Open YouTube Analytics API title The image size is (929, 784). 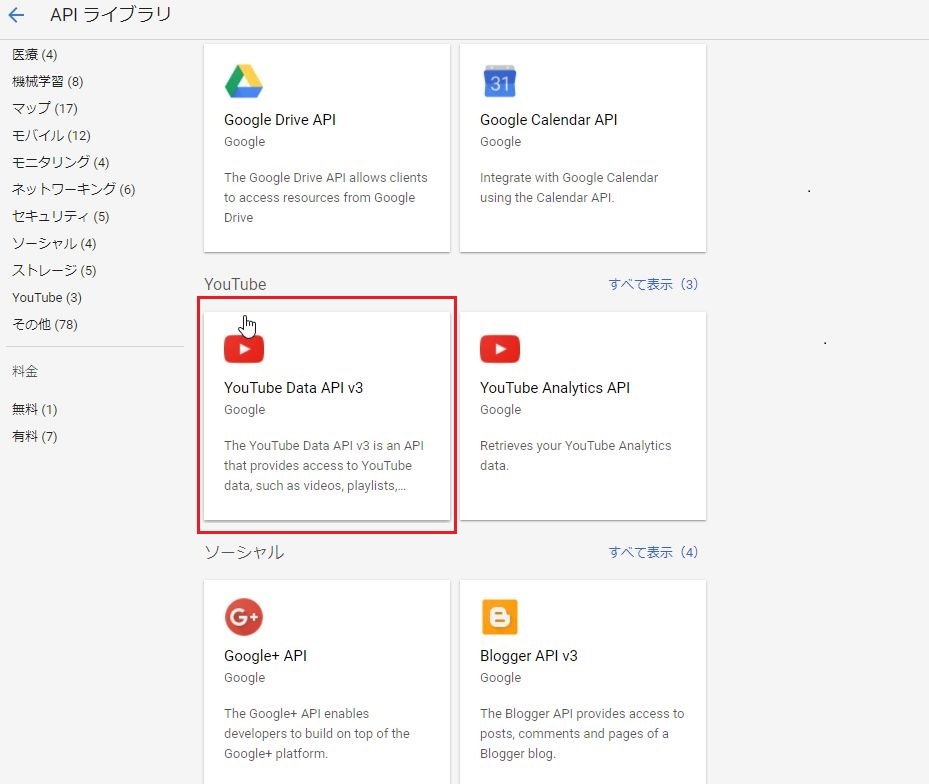pyautogui.click(x=555, y=388)
